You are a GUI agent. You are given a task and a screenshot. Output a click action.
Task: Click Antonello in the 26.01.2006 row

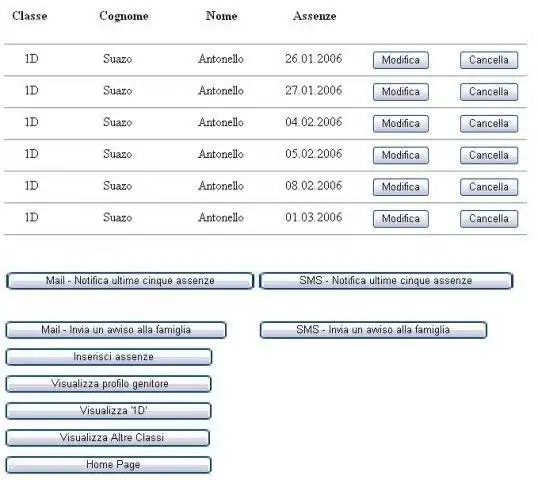pyautogui.click(x=221, y=59)
